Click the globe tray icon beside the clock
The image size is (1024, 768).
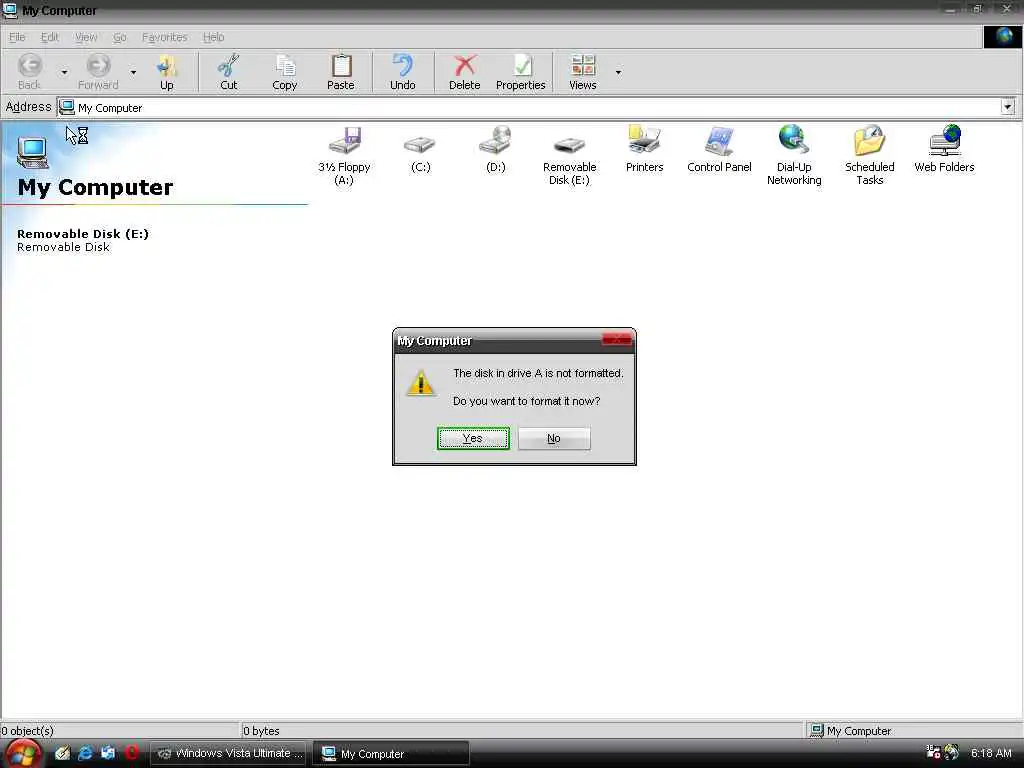952,752
